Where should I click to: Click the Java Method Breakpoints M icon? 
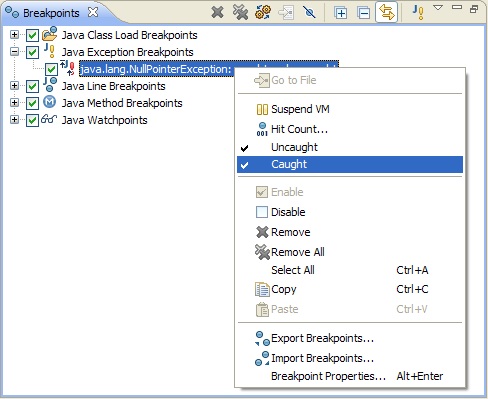click(x=50, y=102)
